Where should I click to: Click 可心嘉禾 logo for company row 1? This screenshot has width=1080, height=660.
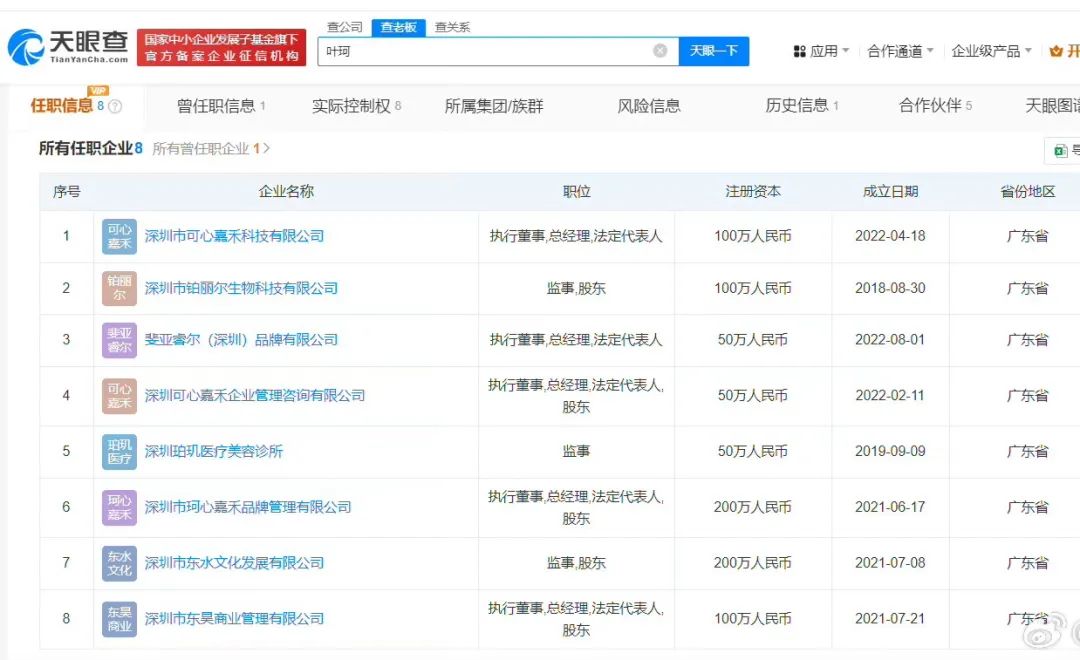click(119, 237)
